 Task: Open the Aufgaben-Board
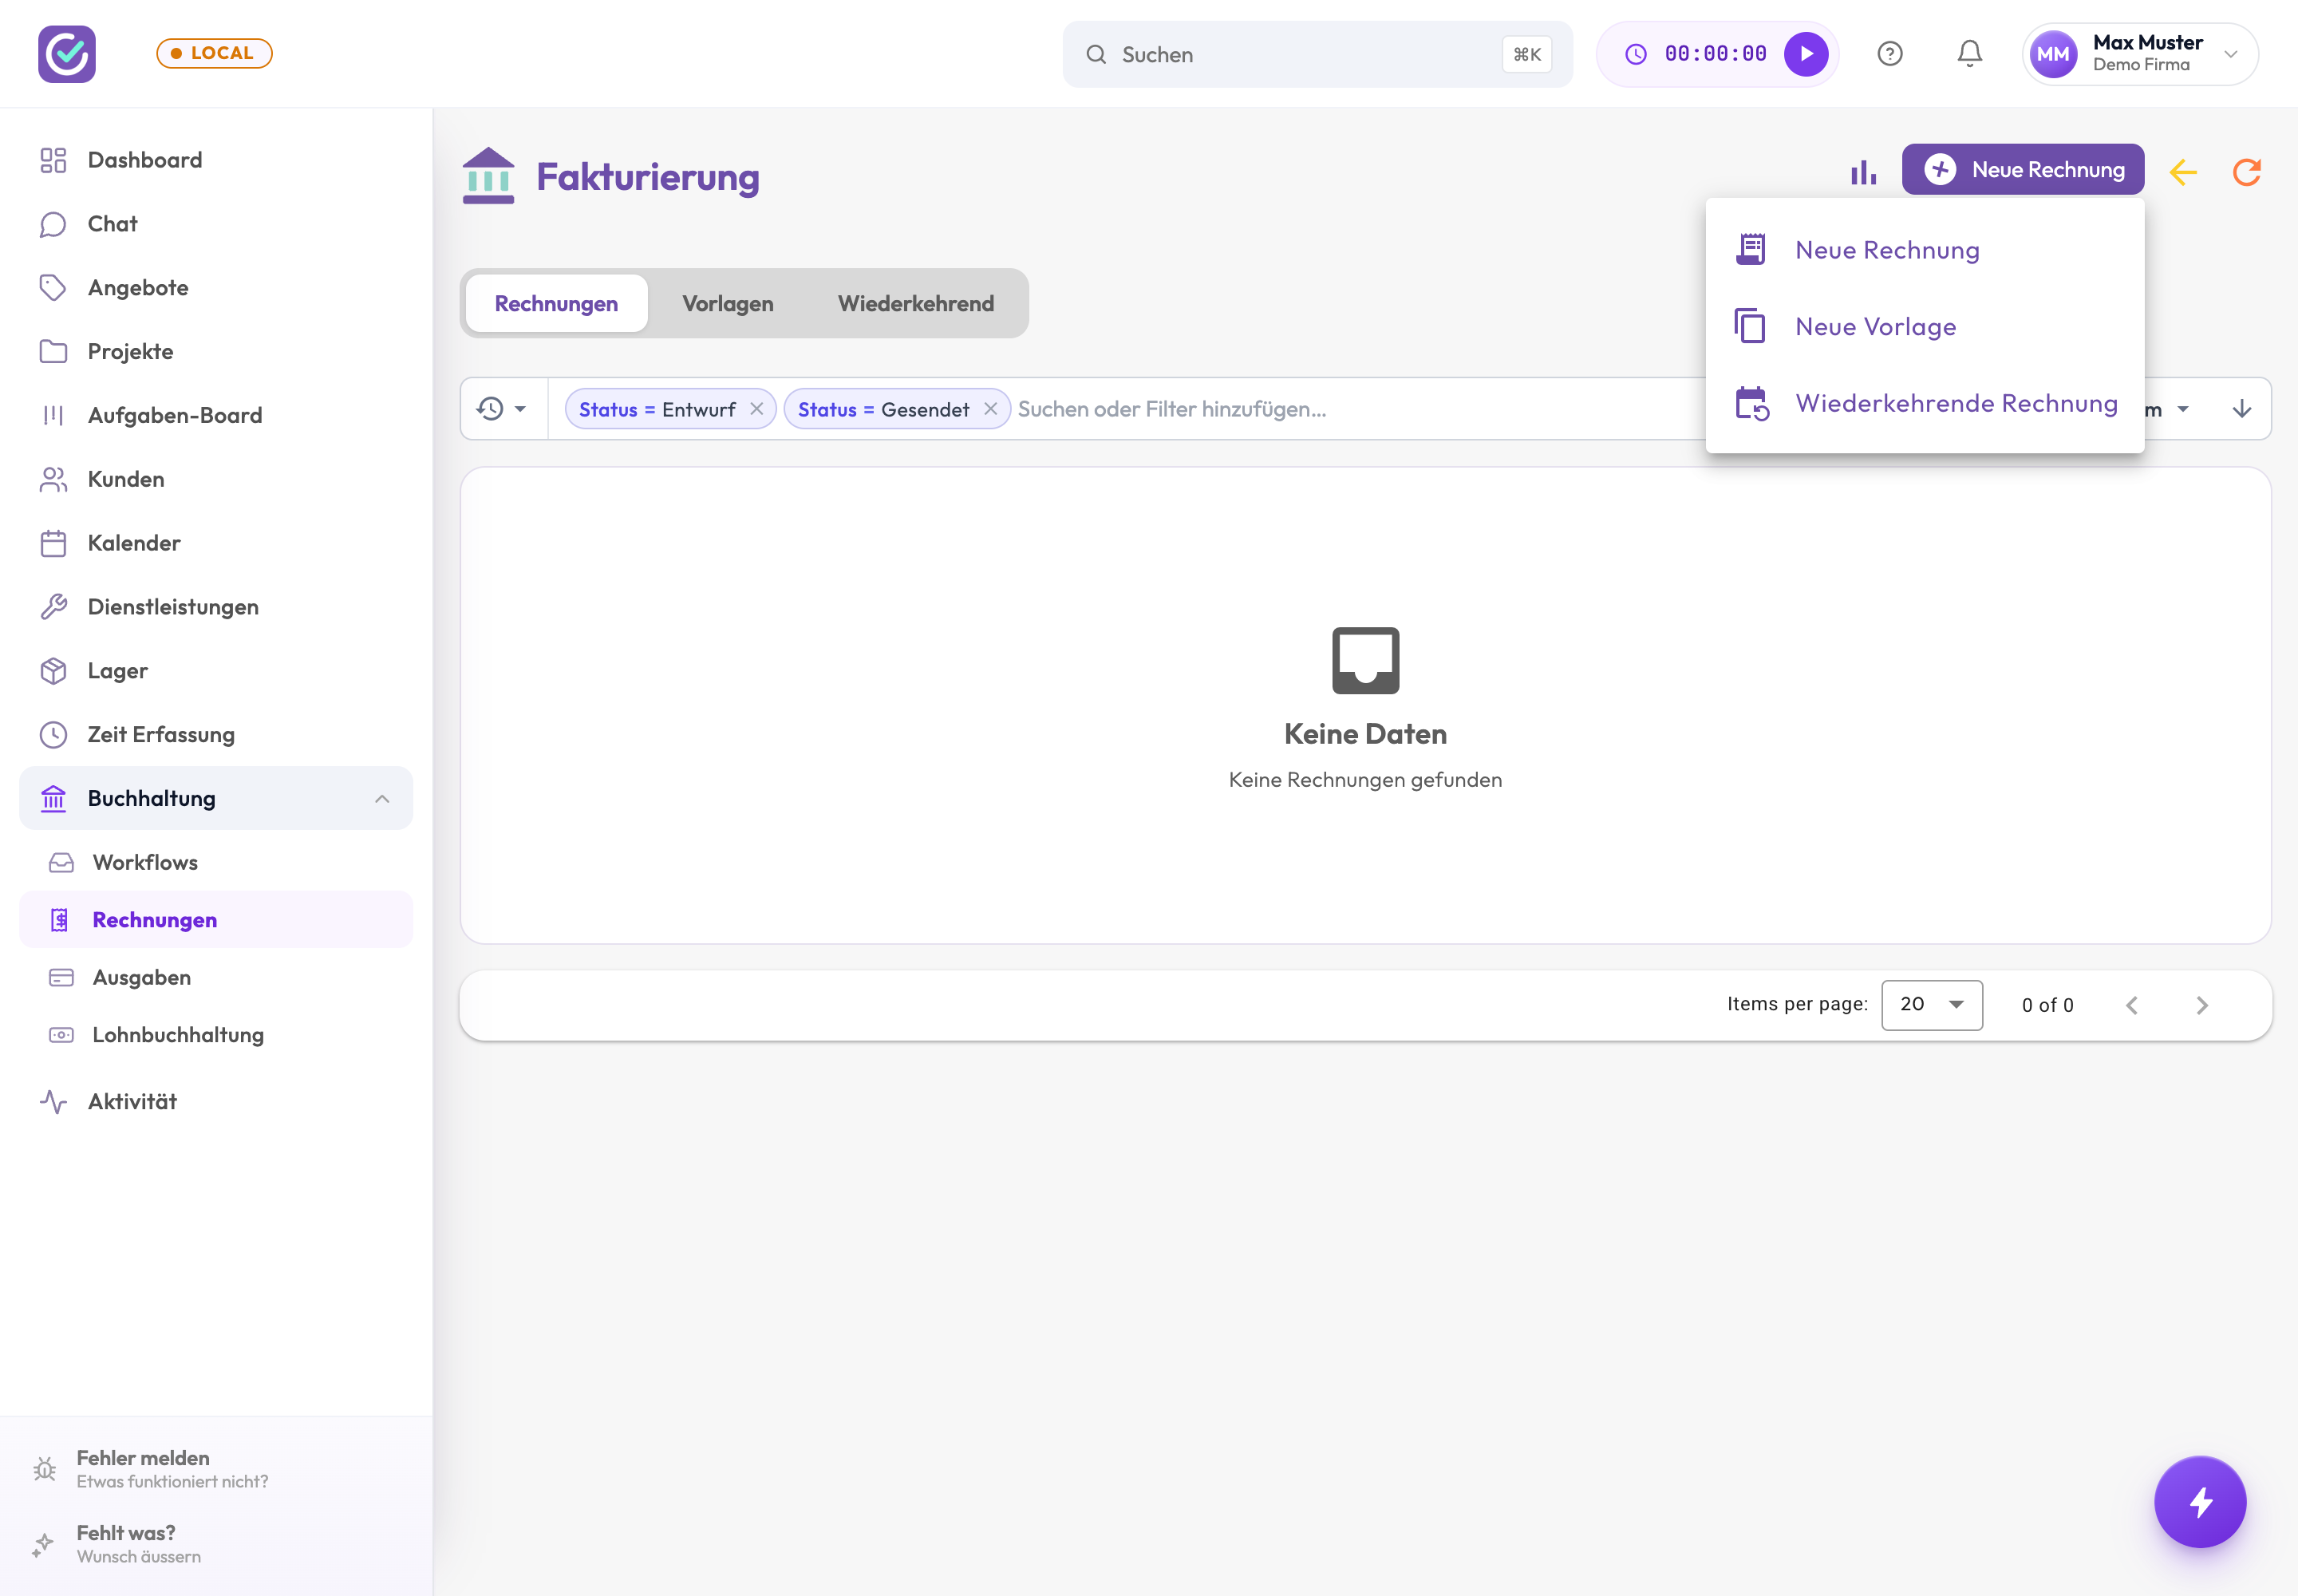point(216,415)
